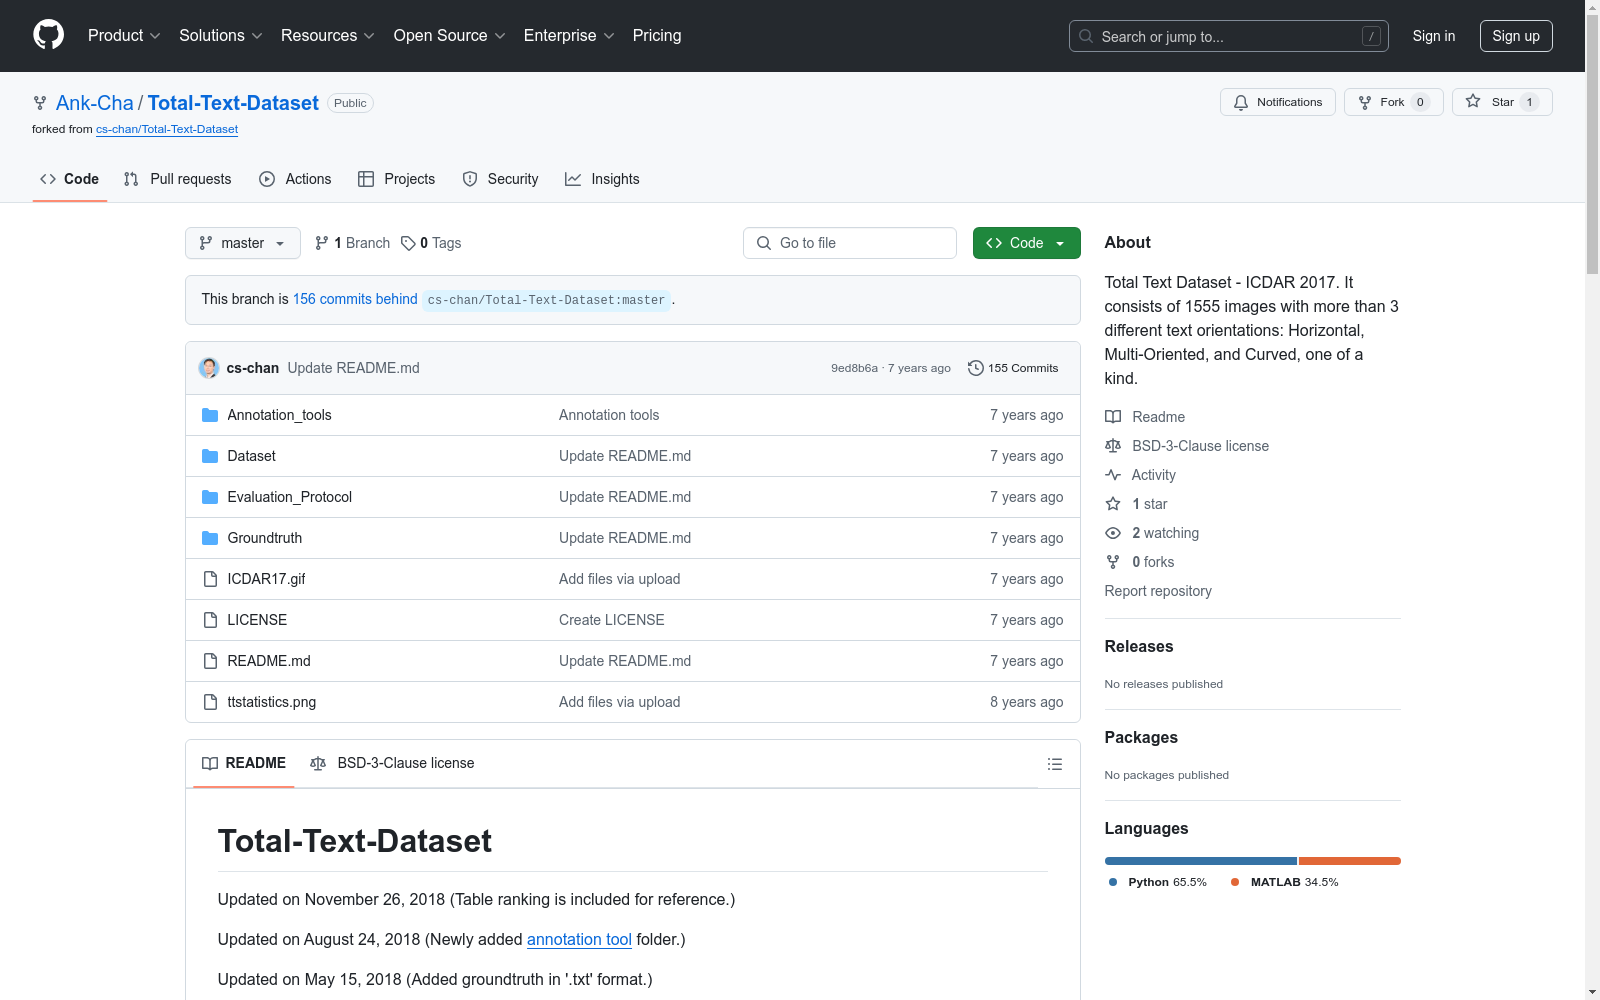View the 1 Branch link
Viewport: 1600px width, 1000px height.
352,243
